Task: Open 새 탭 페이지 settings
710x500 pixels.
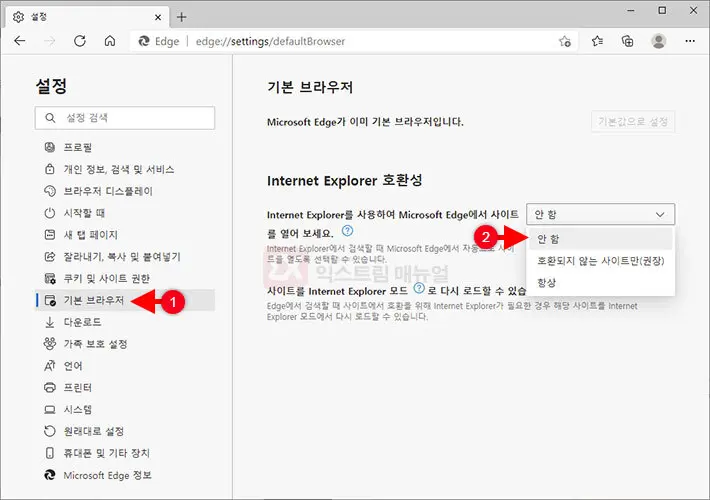Action: [x=125, y=235]
